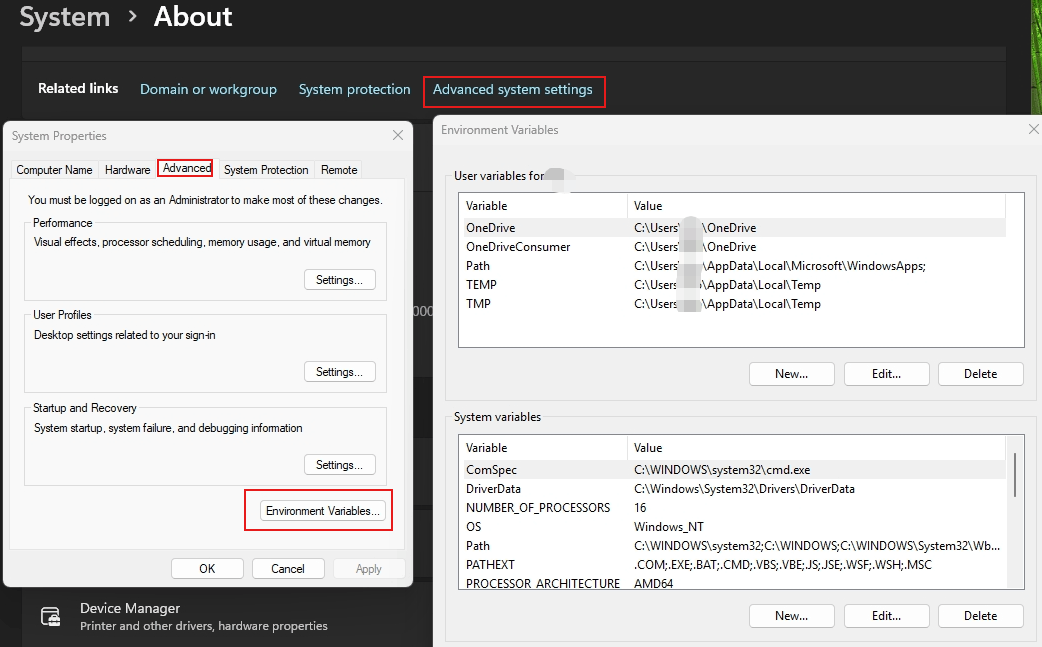The width and height of the screenshot is (1042, 647).
Task: Switch to the Hardware tab
Action: pyautogui.click(x=127, y=169)
